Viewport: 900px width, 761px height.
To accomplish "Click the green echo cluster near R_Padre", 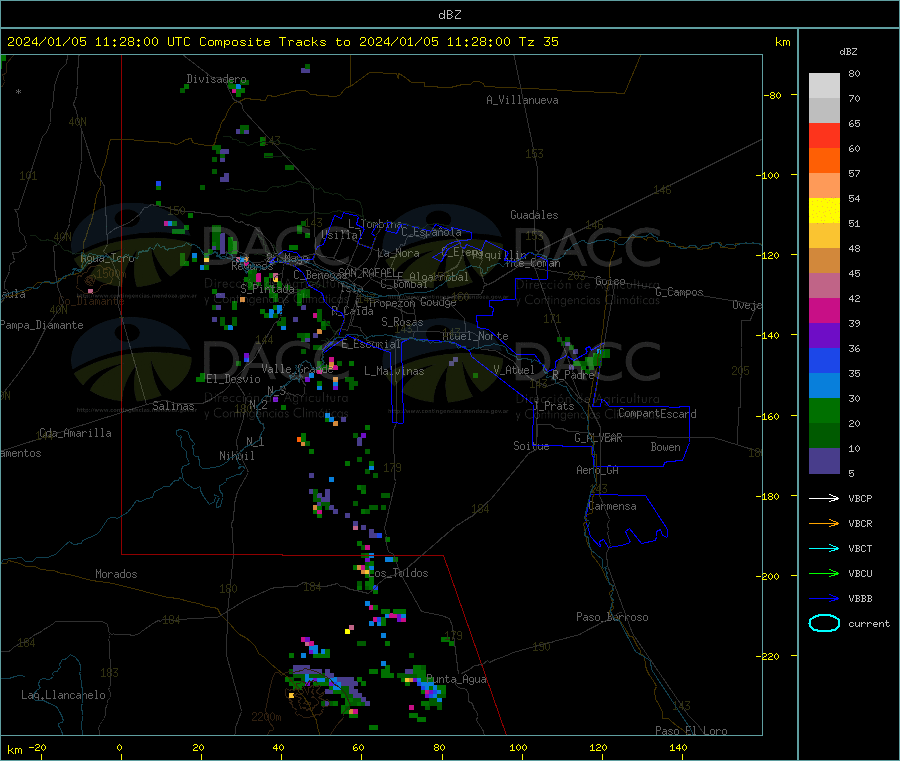I will coord(590,360).
